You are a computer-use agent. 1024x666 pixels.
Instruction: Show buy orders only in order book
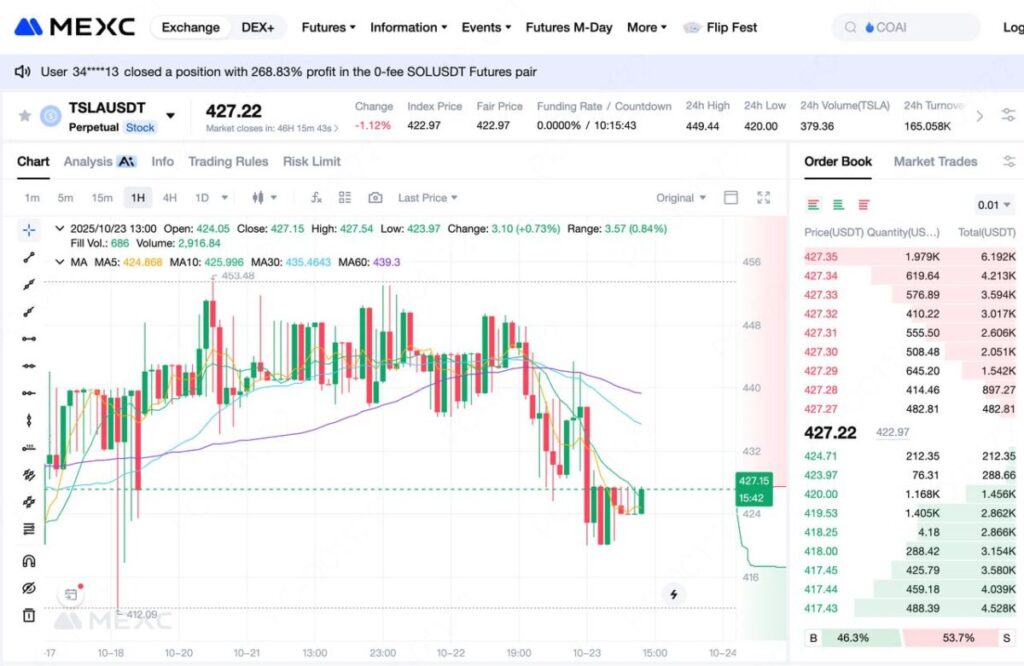838,205
